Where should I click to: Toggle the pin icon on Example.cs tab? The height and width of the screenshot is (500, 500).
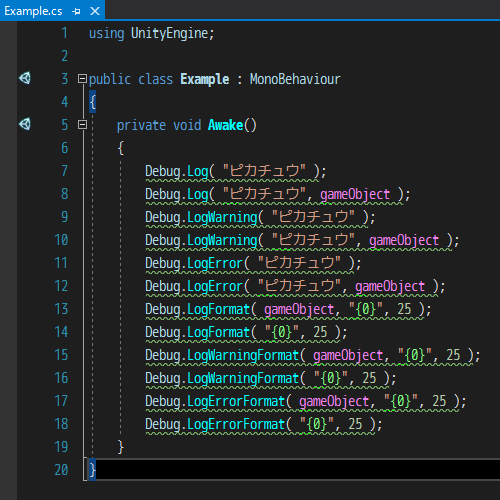coord(76,11)
